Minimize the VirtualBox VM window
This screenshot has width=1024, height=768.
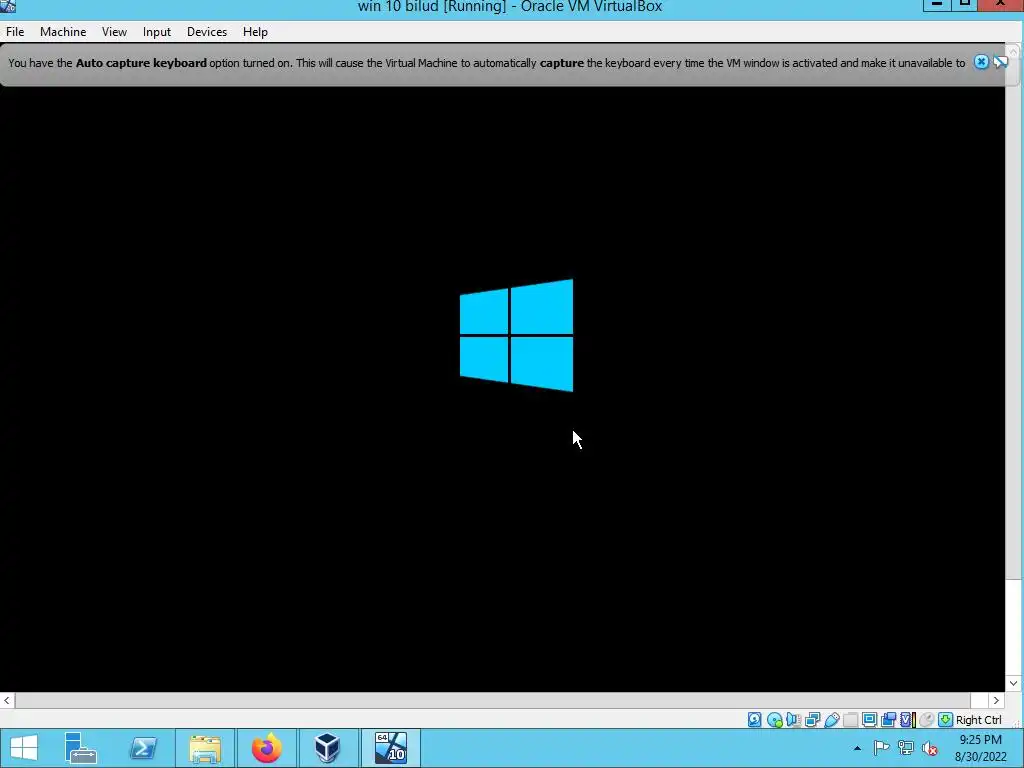[936, 5]
